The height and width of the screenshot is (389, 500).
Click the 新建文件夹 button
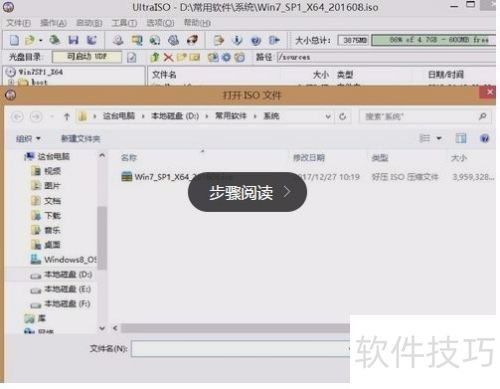click(80, 139)
